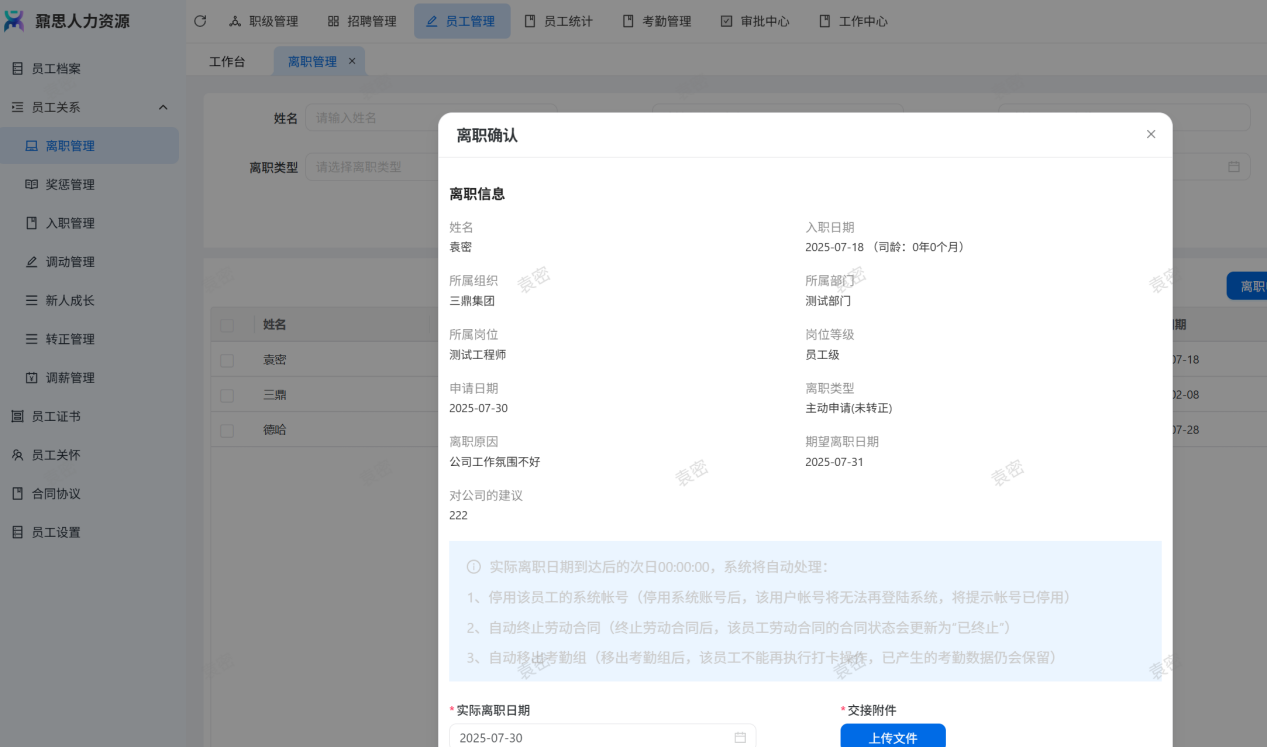Check the checkbox for 袁密 row

click(x=227, y=360)
